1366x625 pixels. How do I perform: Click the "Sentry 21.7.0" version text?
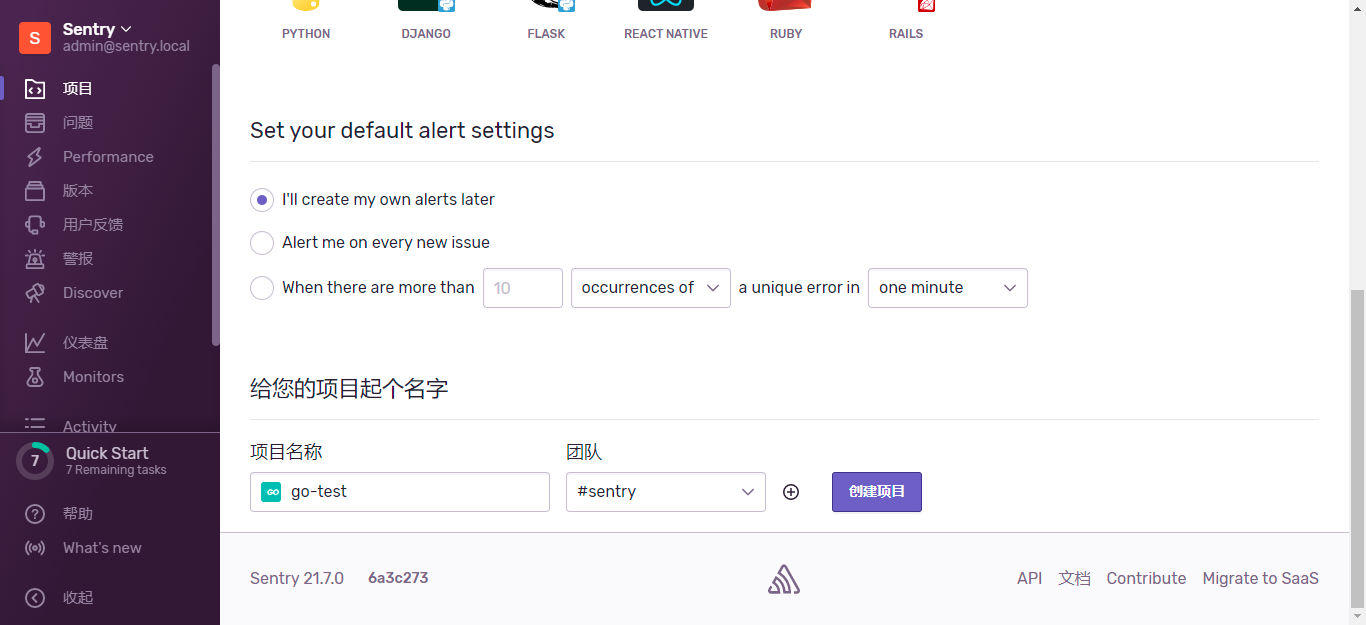[x=297, y=579]
